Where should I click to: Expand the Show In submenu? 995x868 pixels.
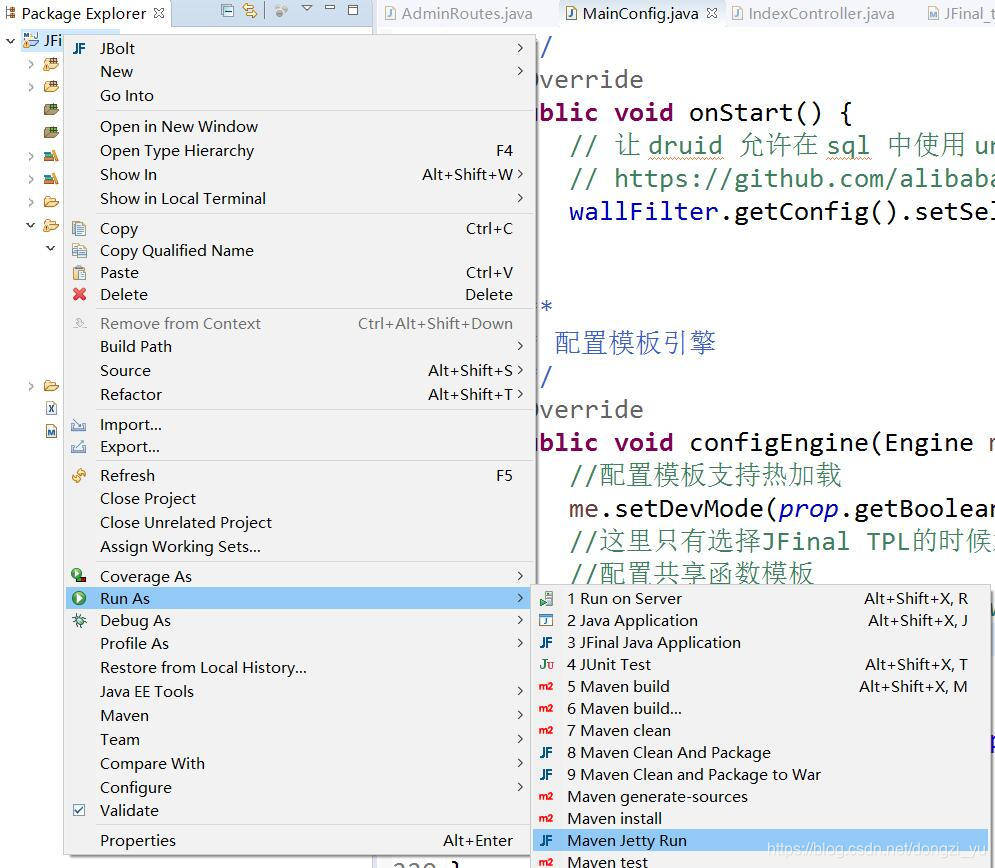point(300,174)
